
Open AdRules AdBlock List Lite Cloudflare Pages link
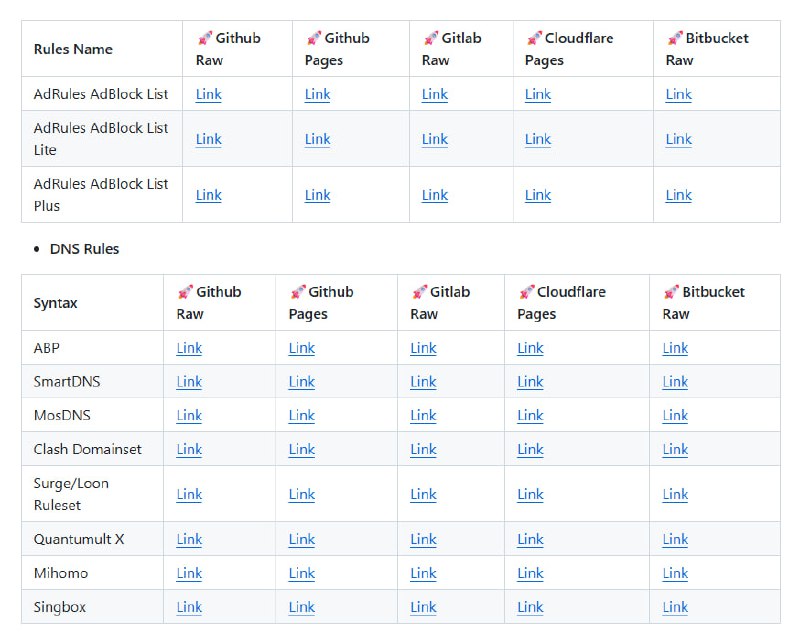tap(537, 139)
